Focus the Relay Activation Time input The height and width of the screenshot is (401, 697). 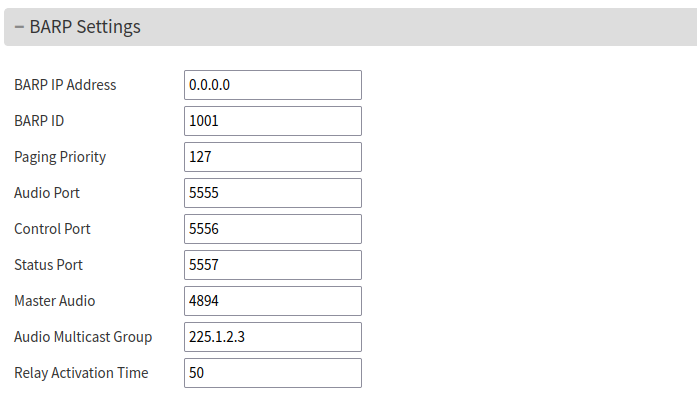click(272, 373)
